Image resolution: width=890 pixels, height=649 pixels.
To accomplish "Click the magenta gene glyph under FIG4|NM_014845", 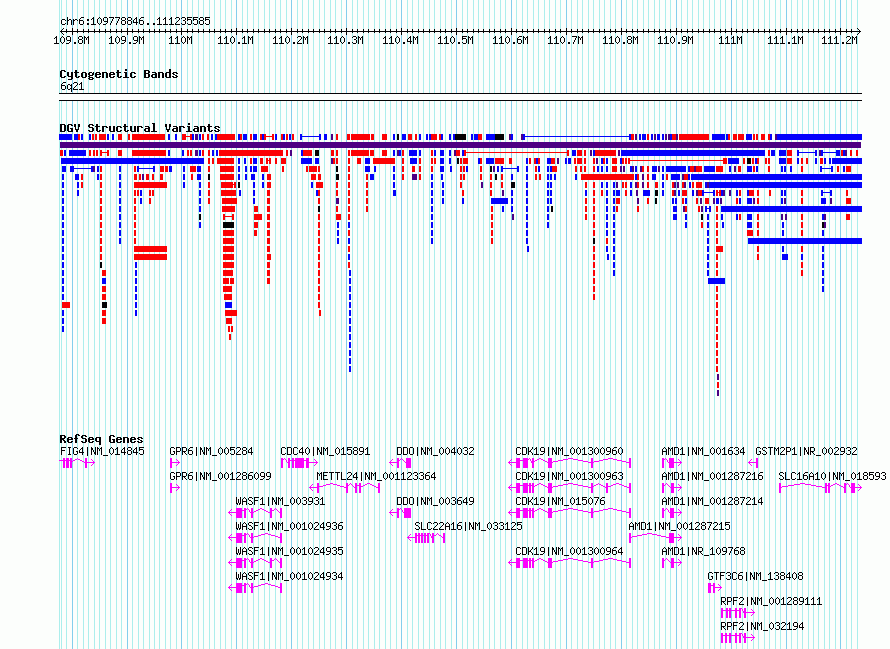I will tap(77, 463).
